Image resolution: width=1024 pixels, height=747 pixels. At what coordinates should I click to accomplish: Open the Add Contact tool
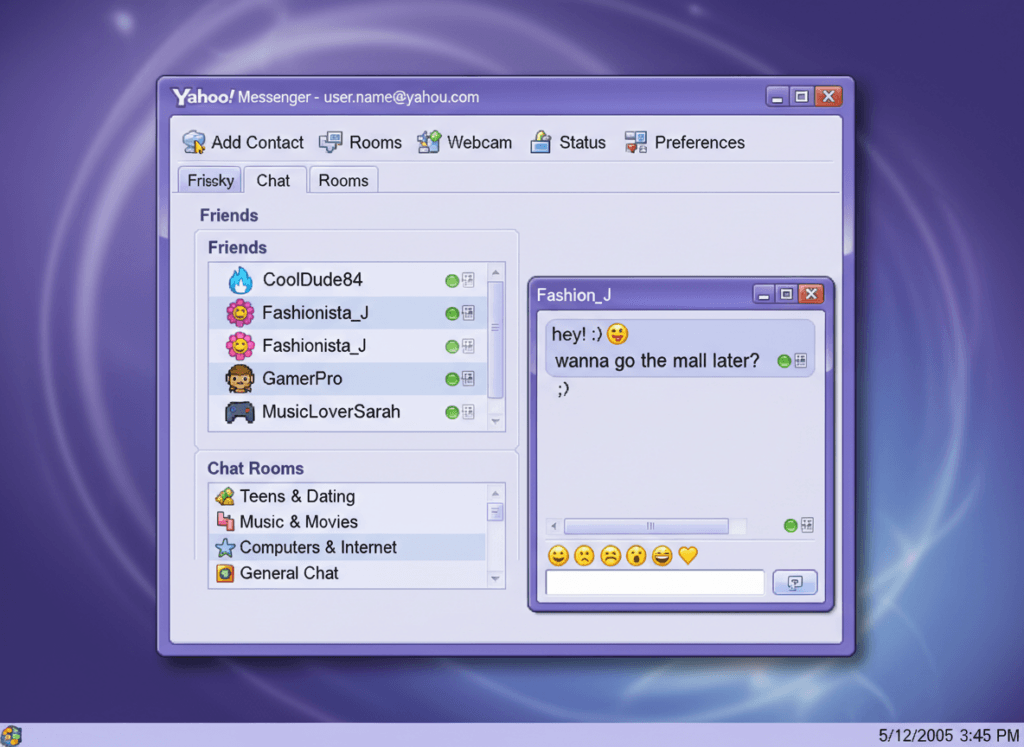tap(243, 142)
